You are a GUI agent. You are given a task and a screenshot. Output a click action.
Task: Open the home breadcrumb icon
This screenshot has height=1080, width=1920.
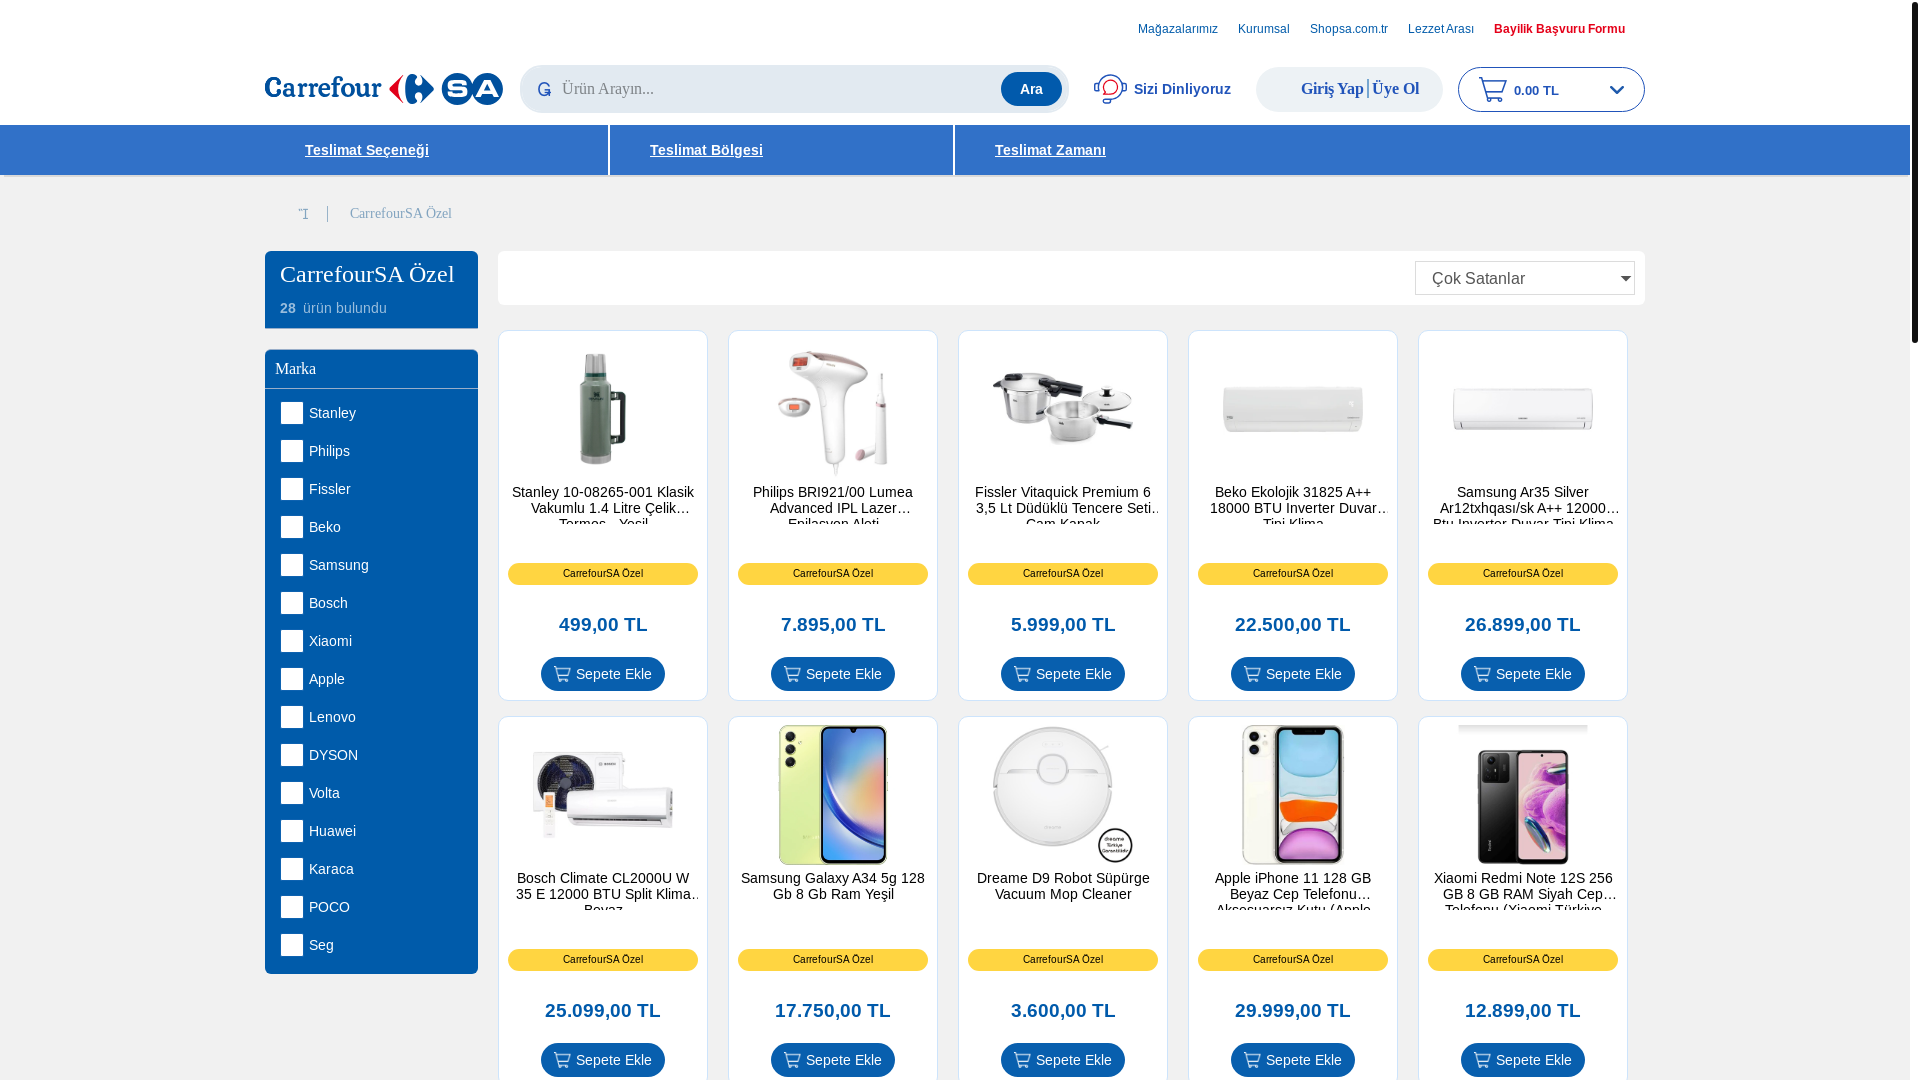point(303,214)
